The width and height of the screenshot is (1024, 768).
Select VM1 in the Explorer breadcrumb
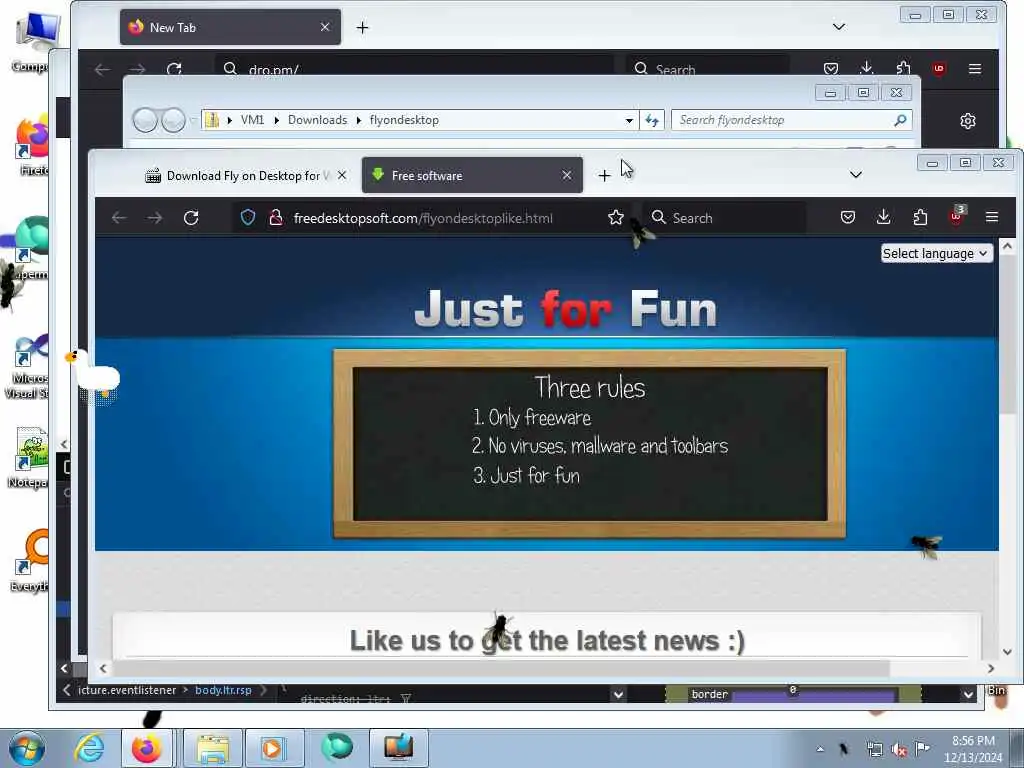pos(252,120)
